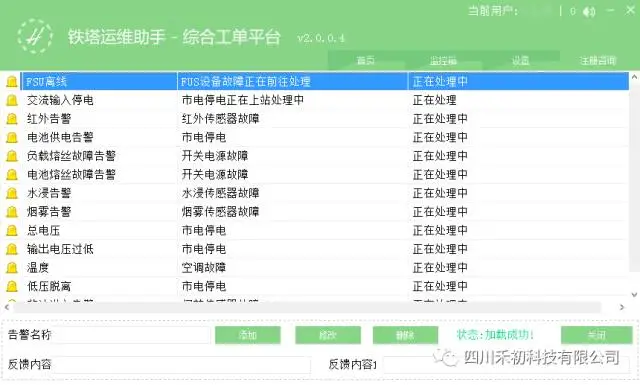Click the 当前用户 label

tap(492, 11)
